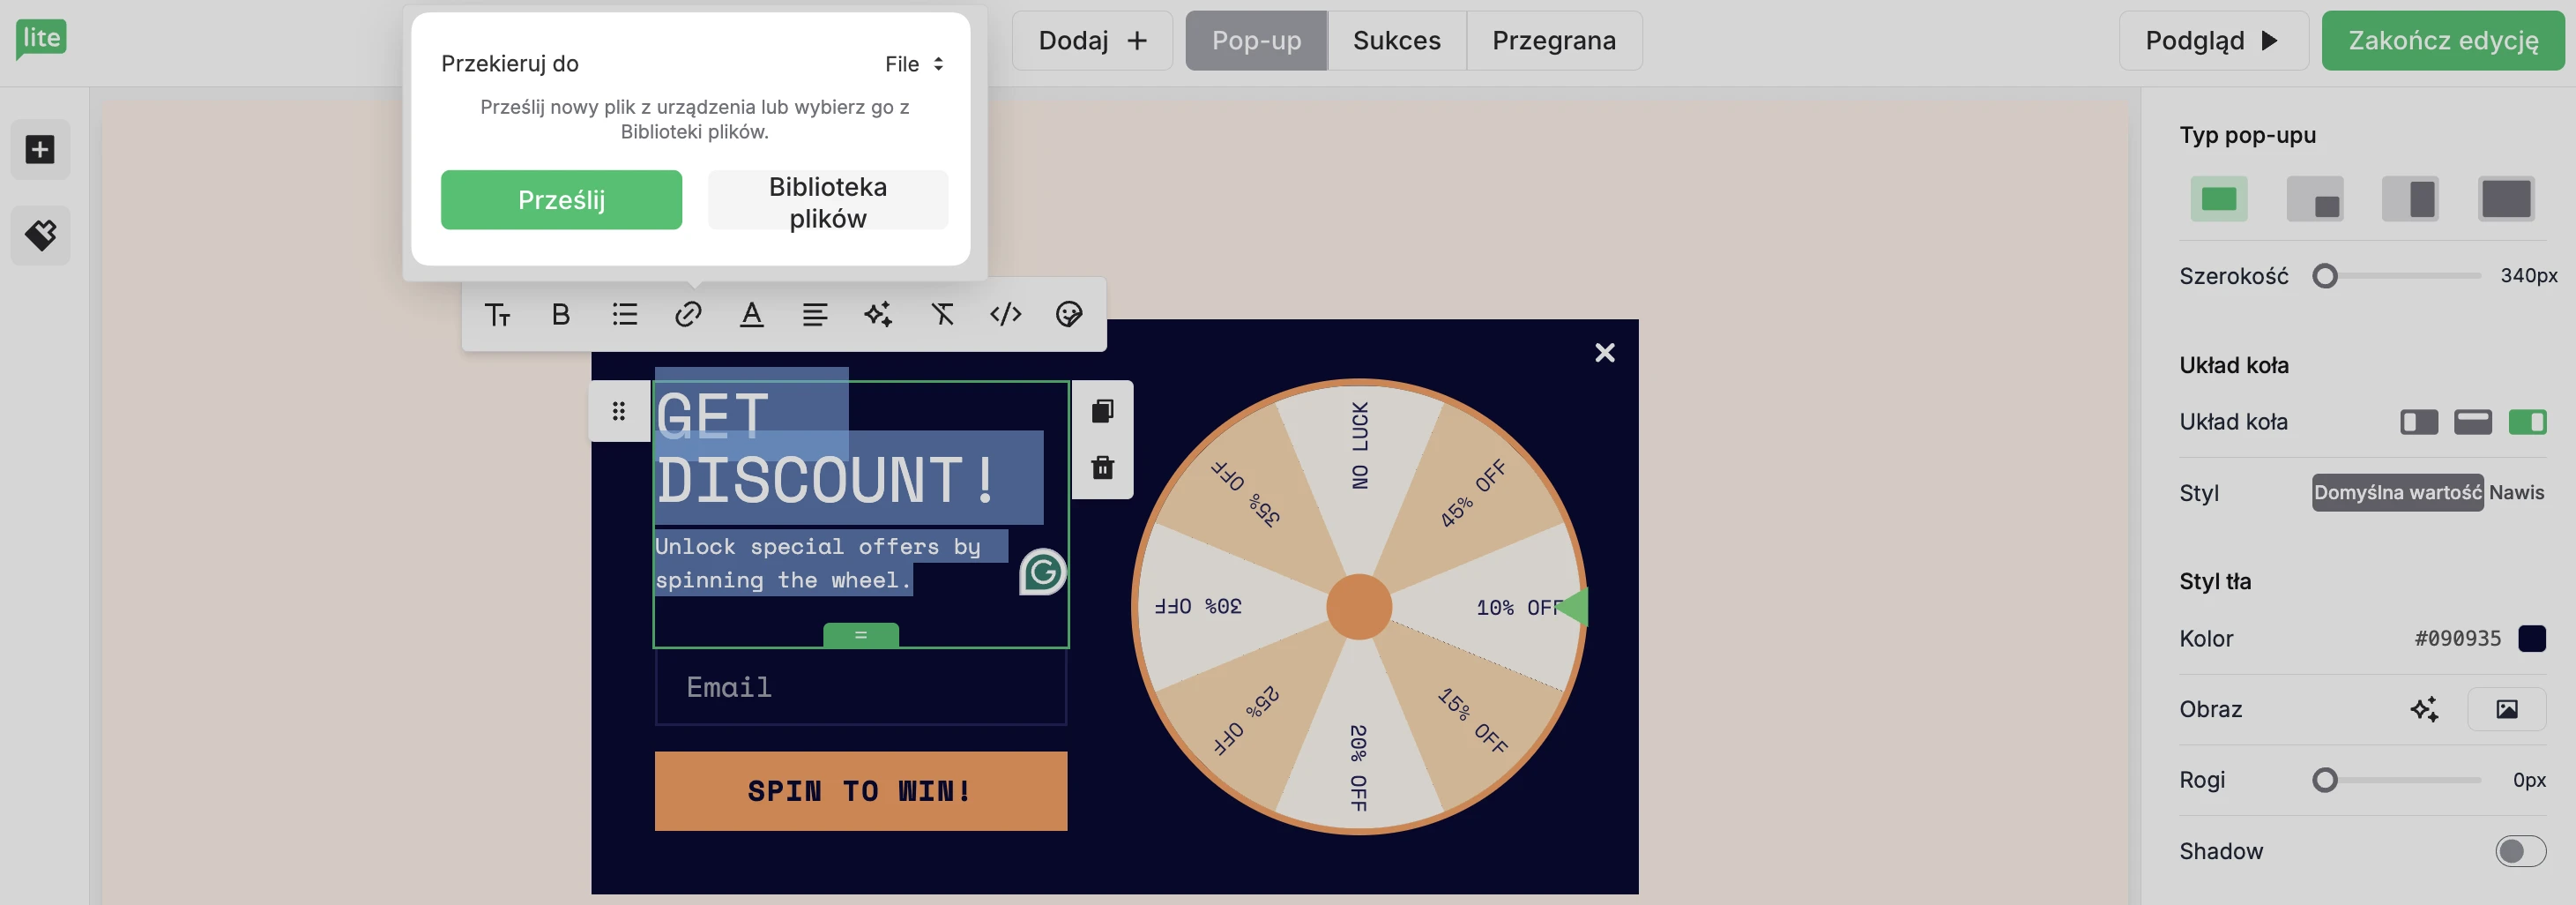
Task: Click the bulleted list icon
Action: pos(624,315)
